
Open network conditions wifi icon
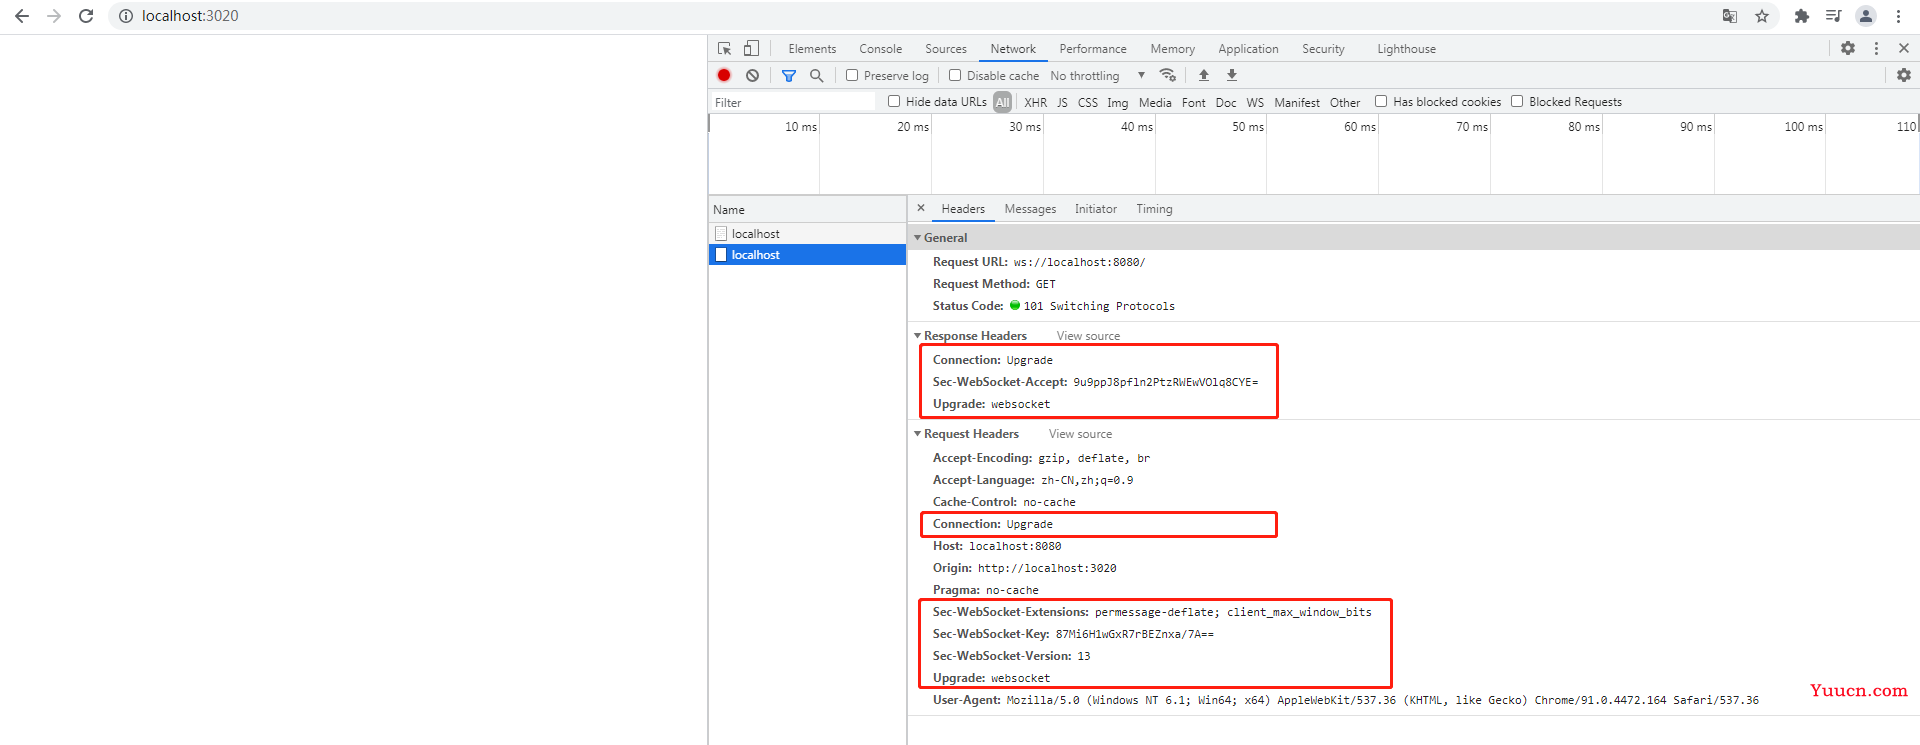1167,75
